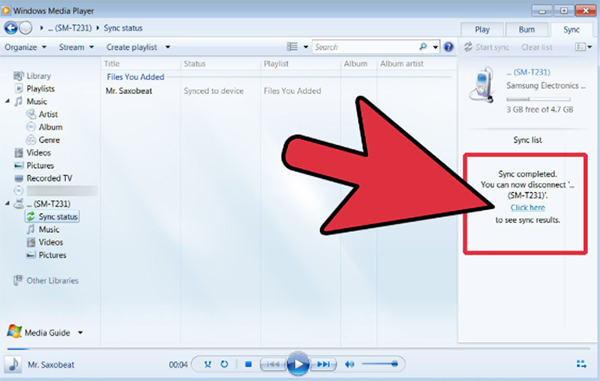Click the Synced to device status

(x=214, y=91)
